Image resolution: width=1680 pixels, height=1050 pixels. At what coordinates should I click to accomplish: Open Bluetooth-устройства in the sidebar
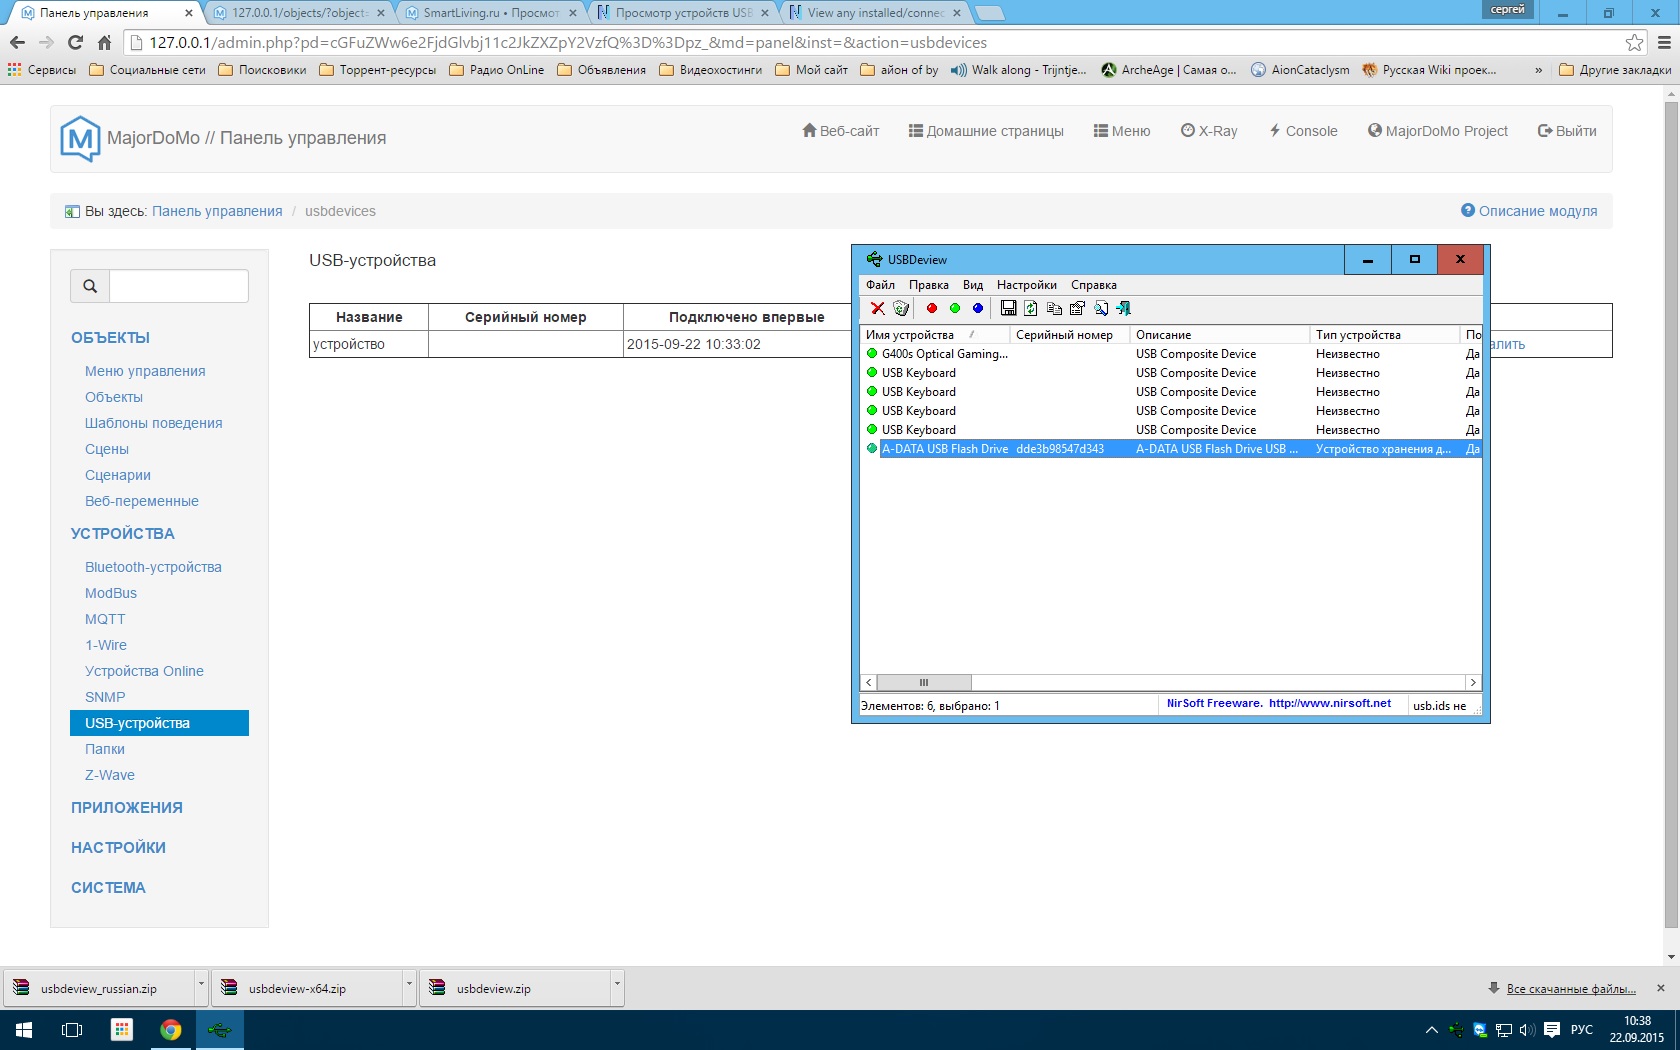(x=153, y=567)
